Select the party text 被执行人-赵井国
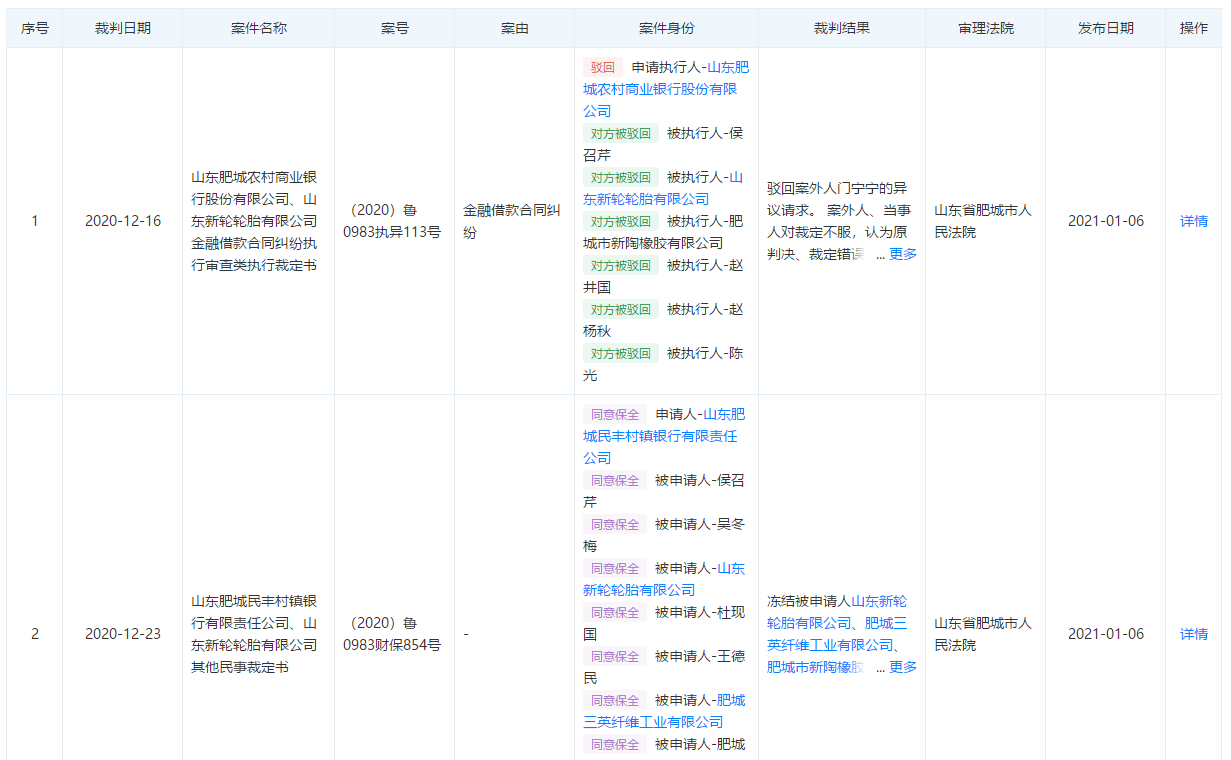This screenshot has width=1231, height=760. 663,276
